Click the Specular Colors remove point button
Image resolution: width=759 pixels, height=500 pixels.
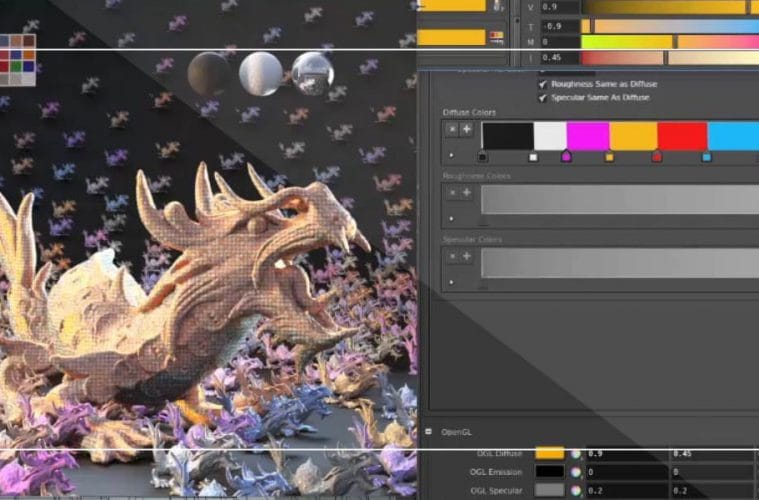(452, 254)
